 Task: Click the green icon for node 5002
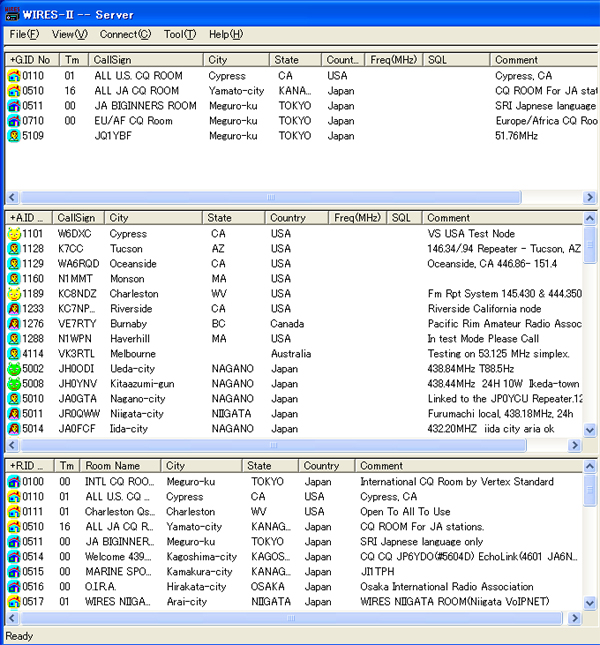[14, 369]
